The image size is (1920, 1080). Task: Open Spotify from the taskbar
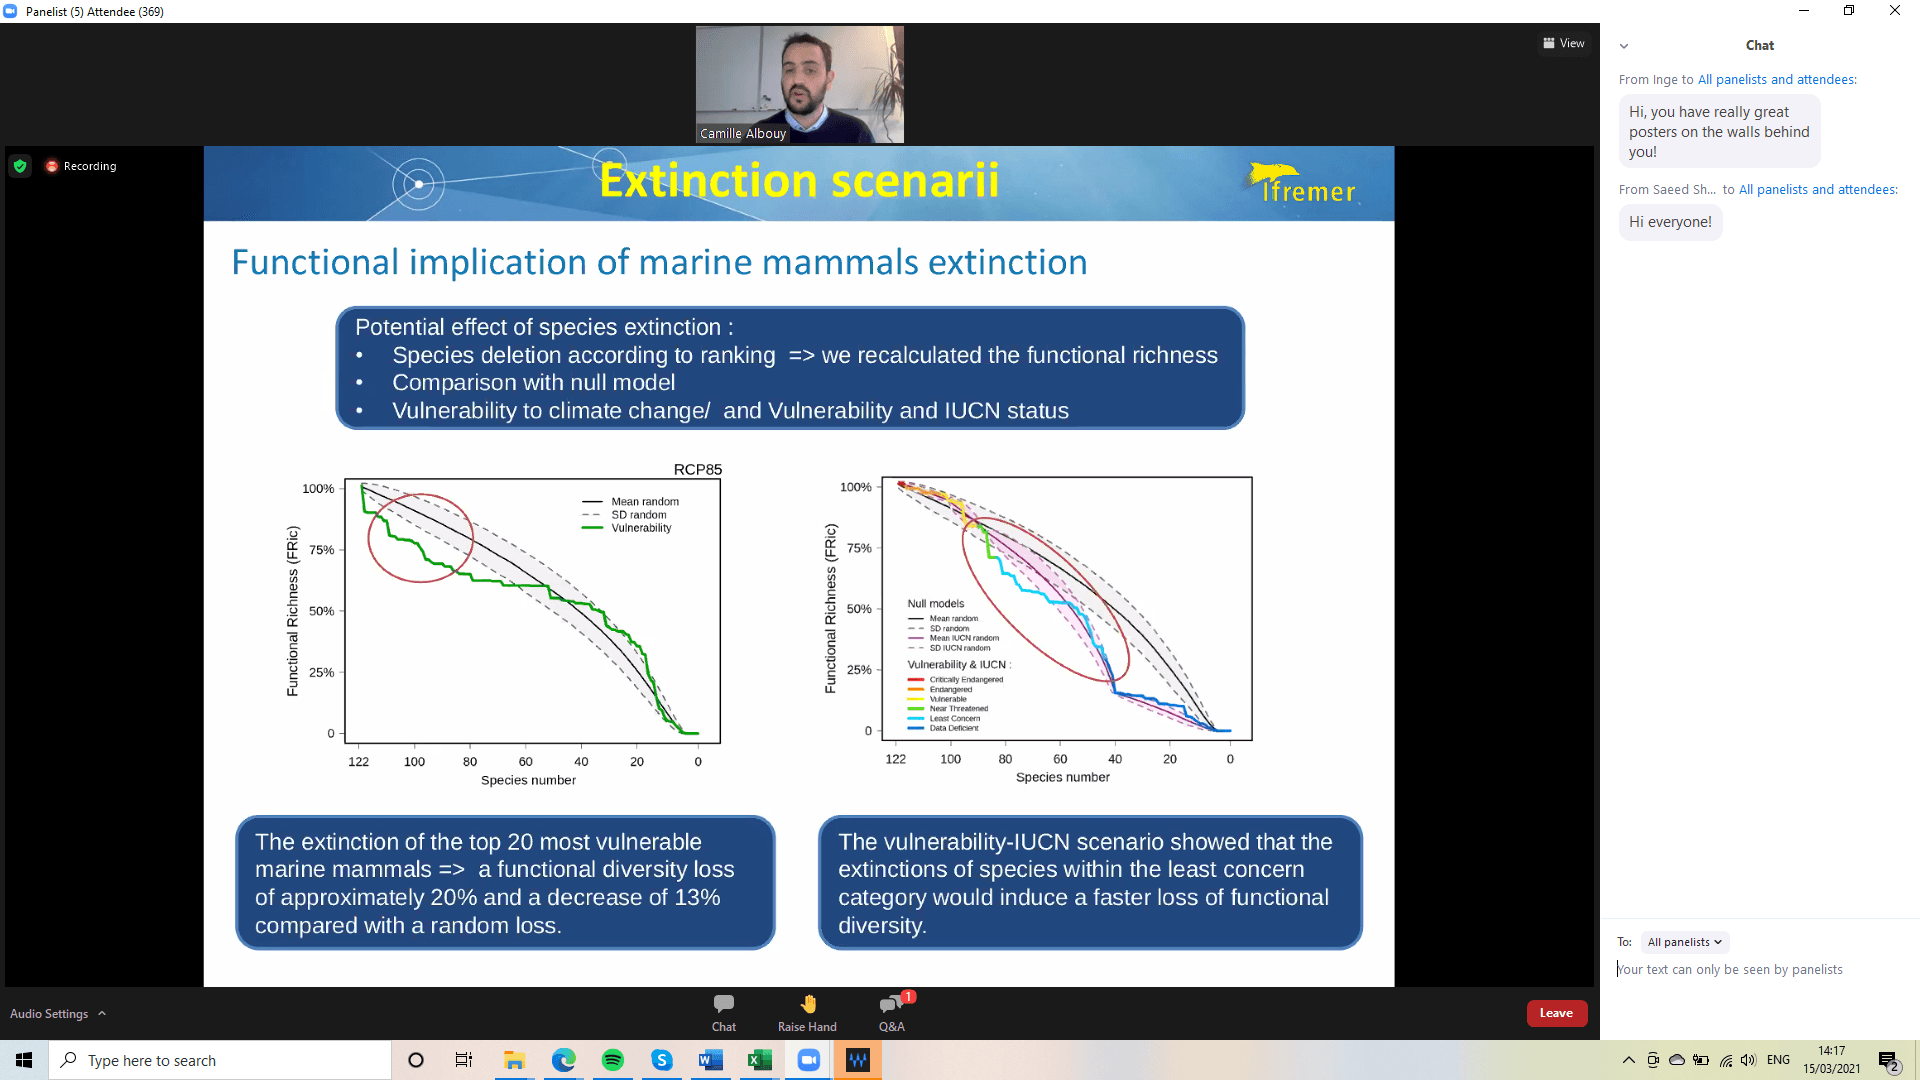pos(613,1060)
